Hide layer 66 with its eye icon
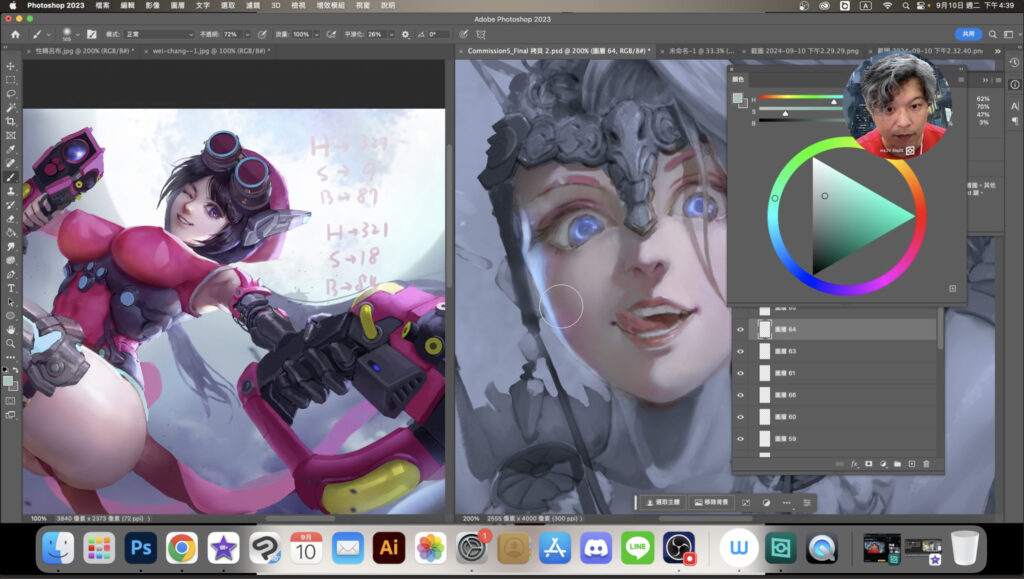 [x=740, y=395]
